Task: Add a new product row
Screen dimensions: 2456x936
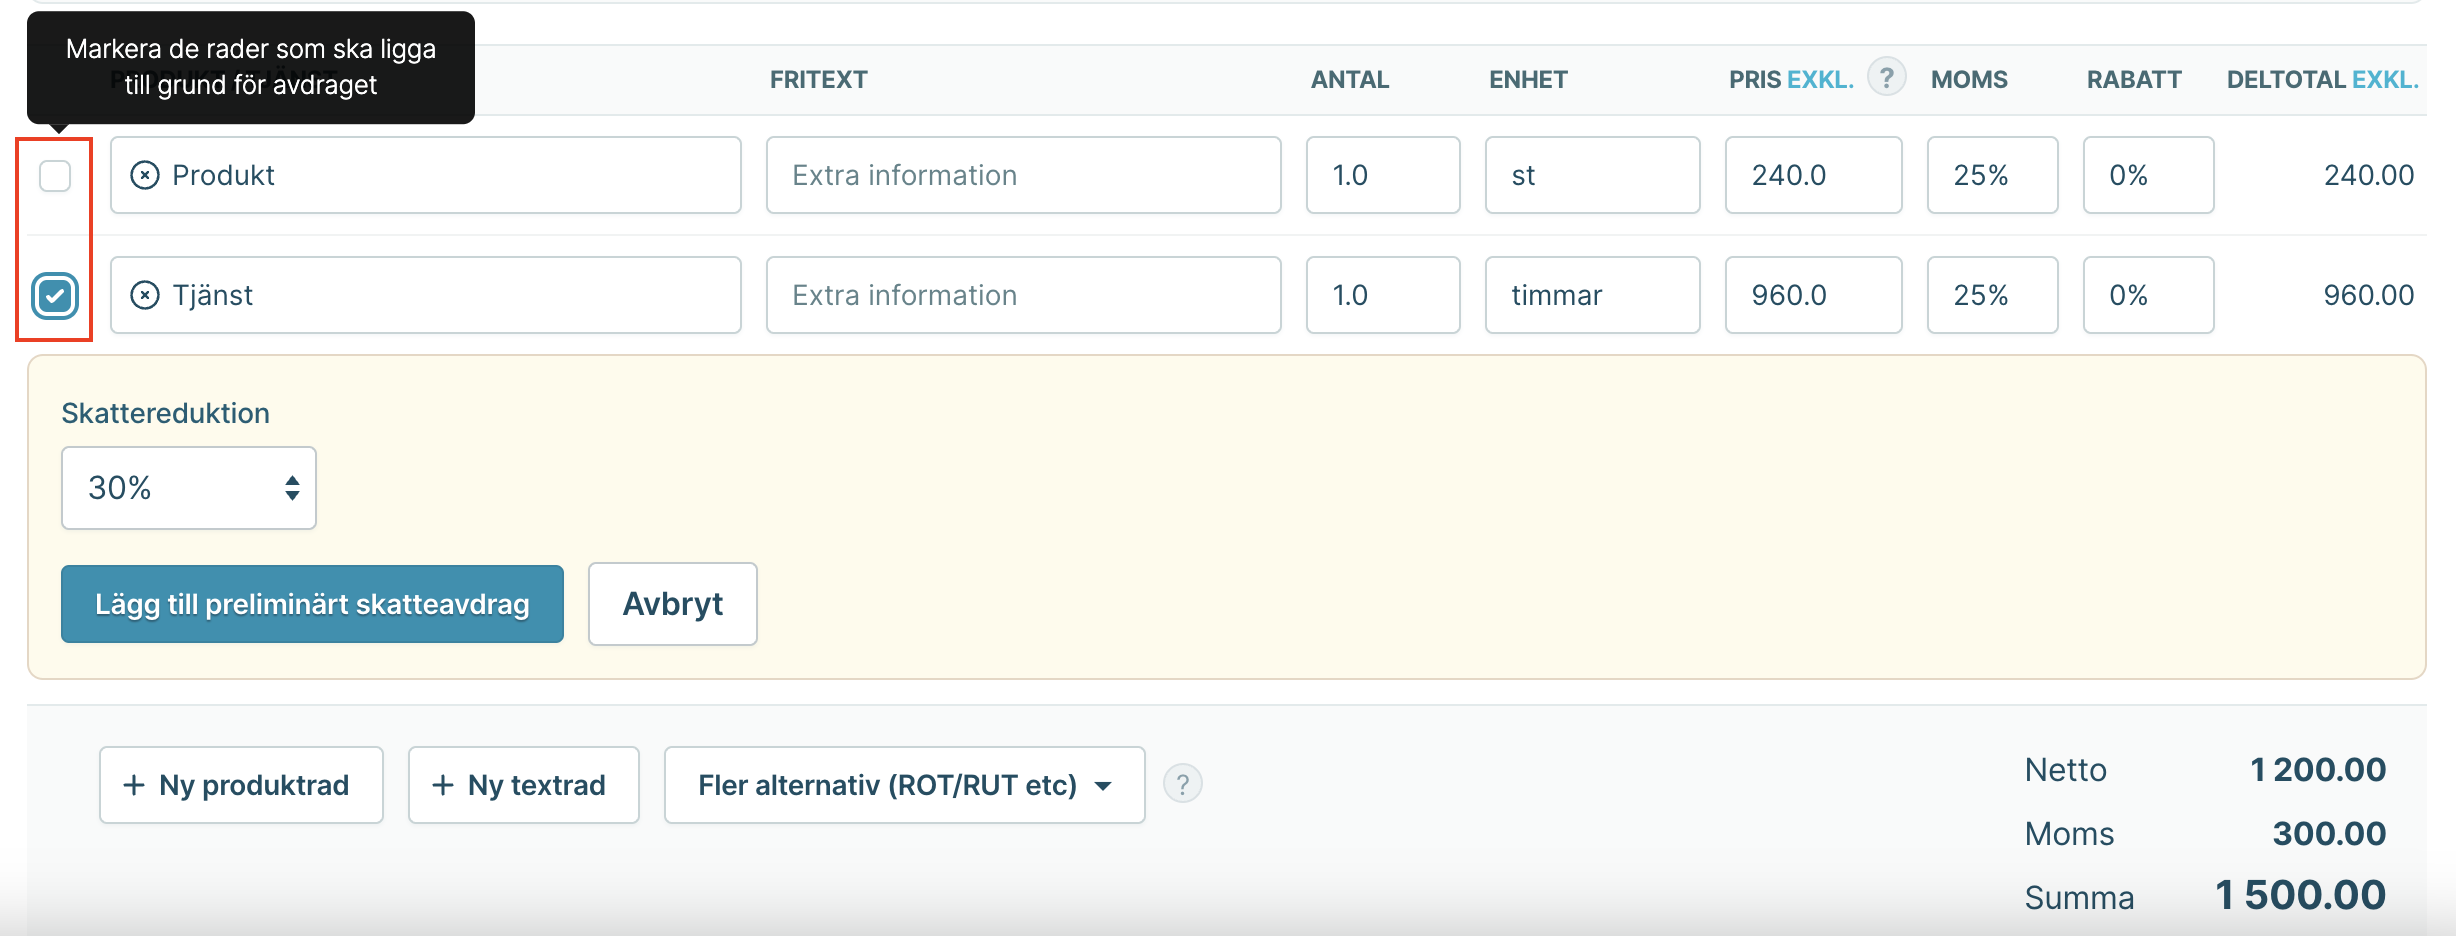Action: [241, 785]
